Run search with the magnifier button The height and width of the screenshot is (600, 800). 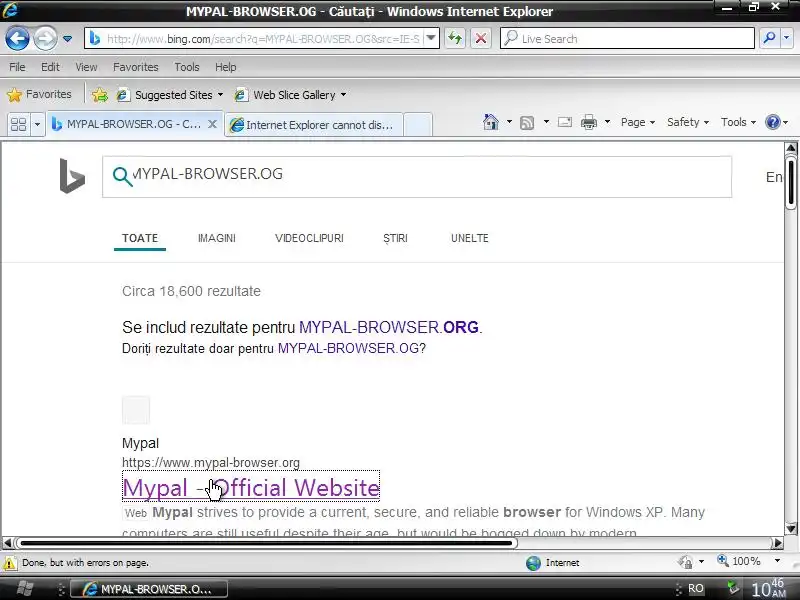click(x=770, y=38)
